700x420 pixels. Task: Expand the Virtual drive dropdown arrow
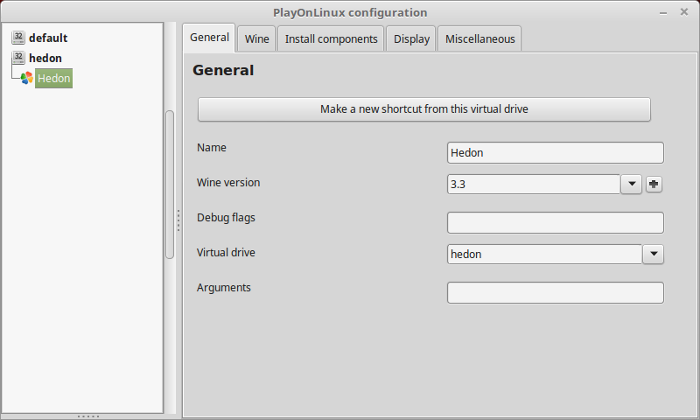pyautogui.click(x=653, y=254)
